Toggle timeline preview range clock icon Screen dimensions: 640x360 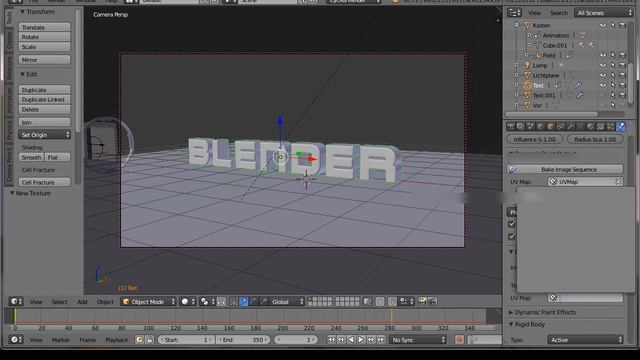(139, 340)
